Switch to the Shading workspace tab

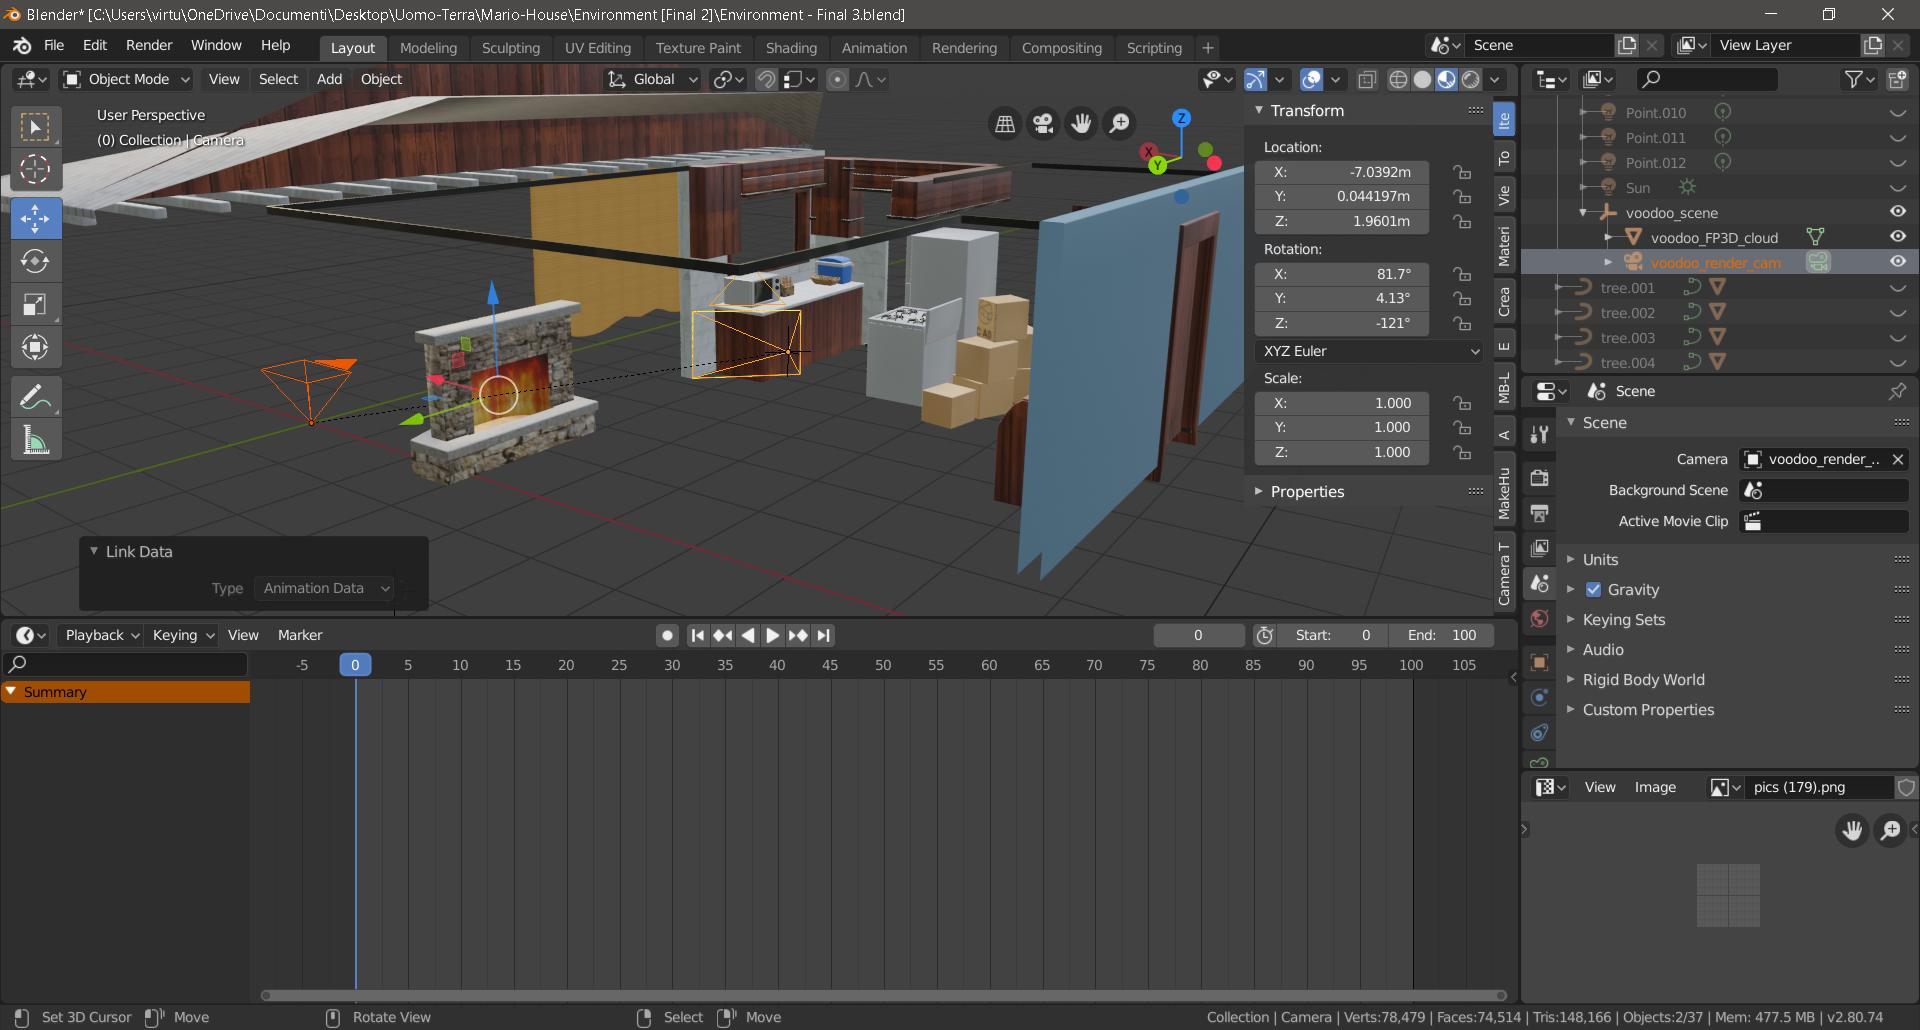(x=791, y=48)
